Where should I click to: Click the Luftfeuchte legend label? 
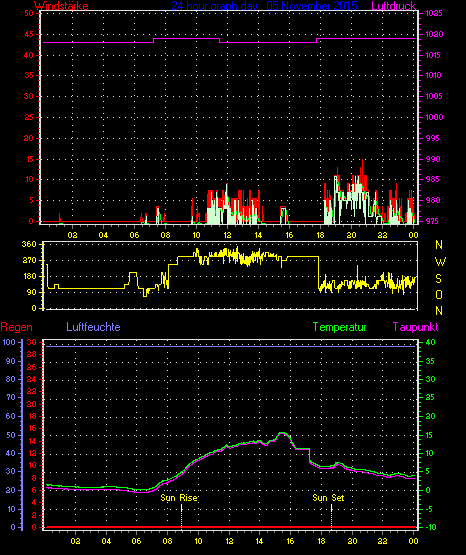[93, 327]
